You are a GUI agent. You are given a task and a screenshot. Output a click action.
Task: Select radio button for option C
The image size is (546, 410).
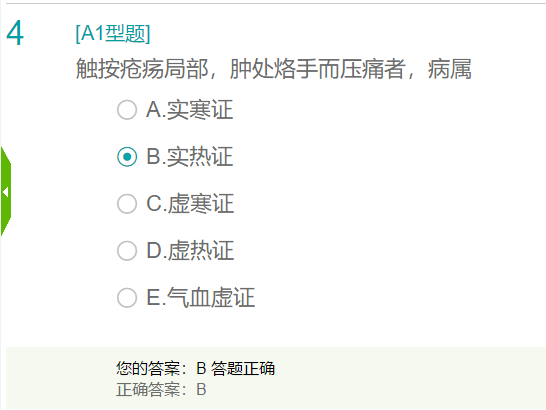127,204
